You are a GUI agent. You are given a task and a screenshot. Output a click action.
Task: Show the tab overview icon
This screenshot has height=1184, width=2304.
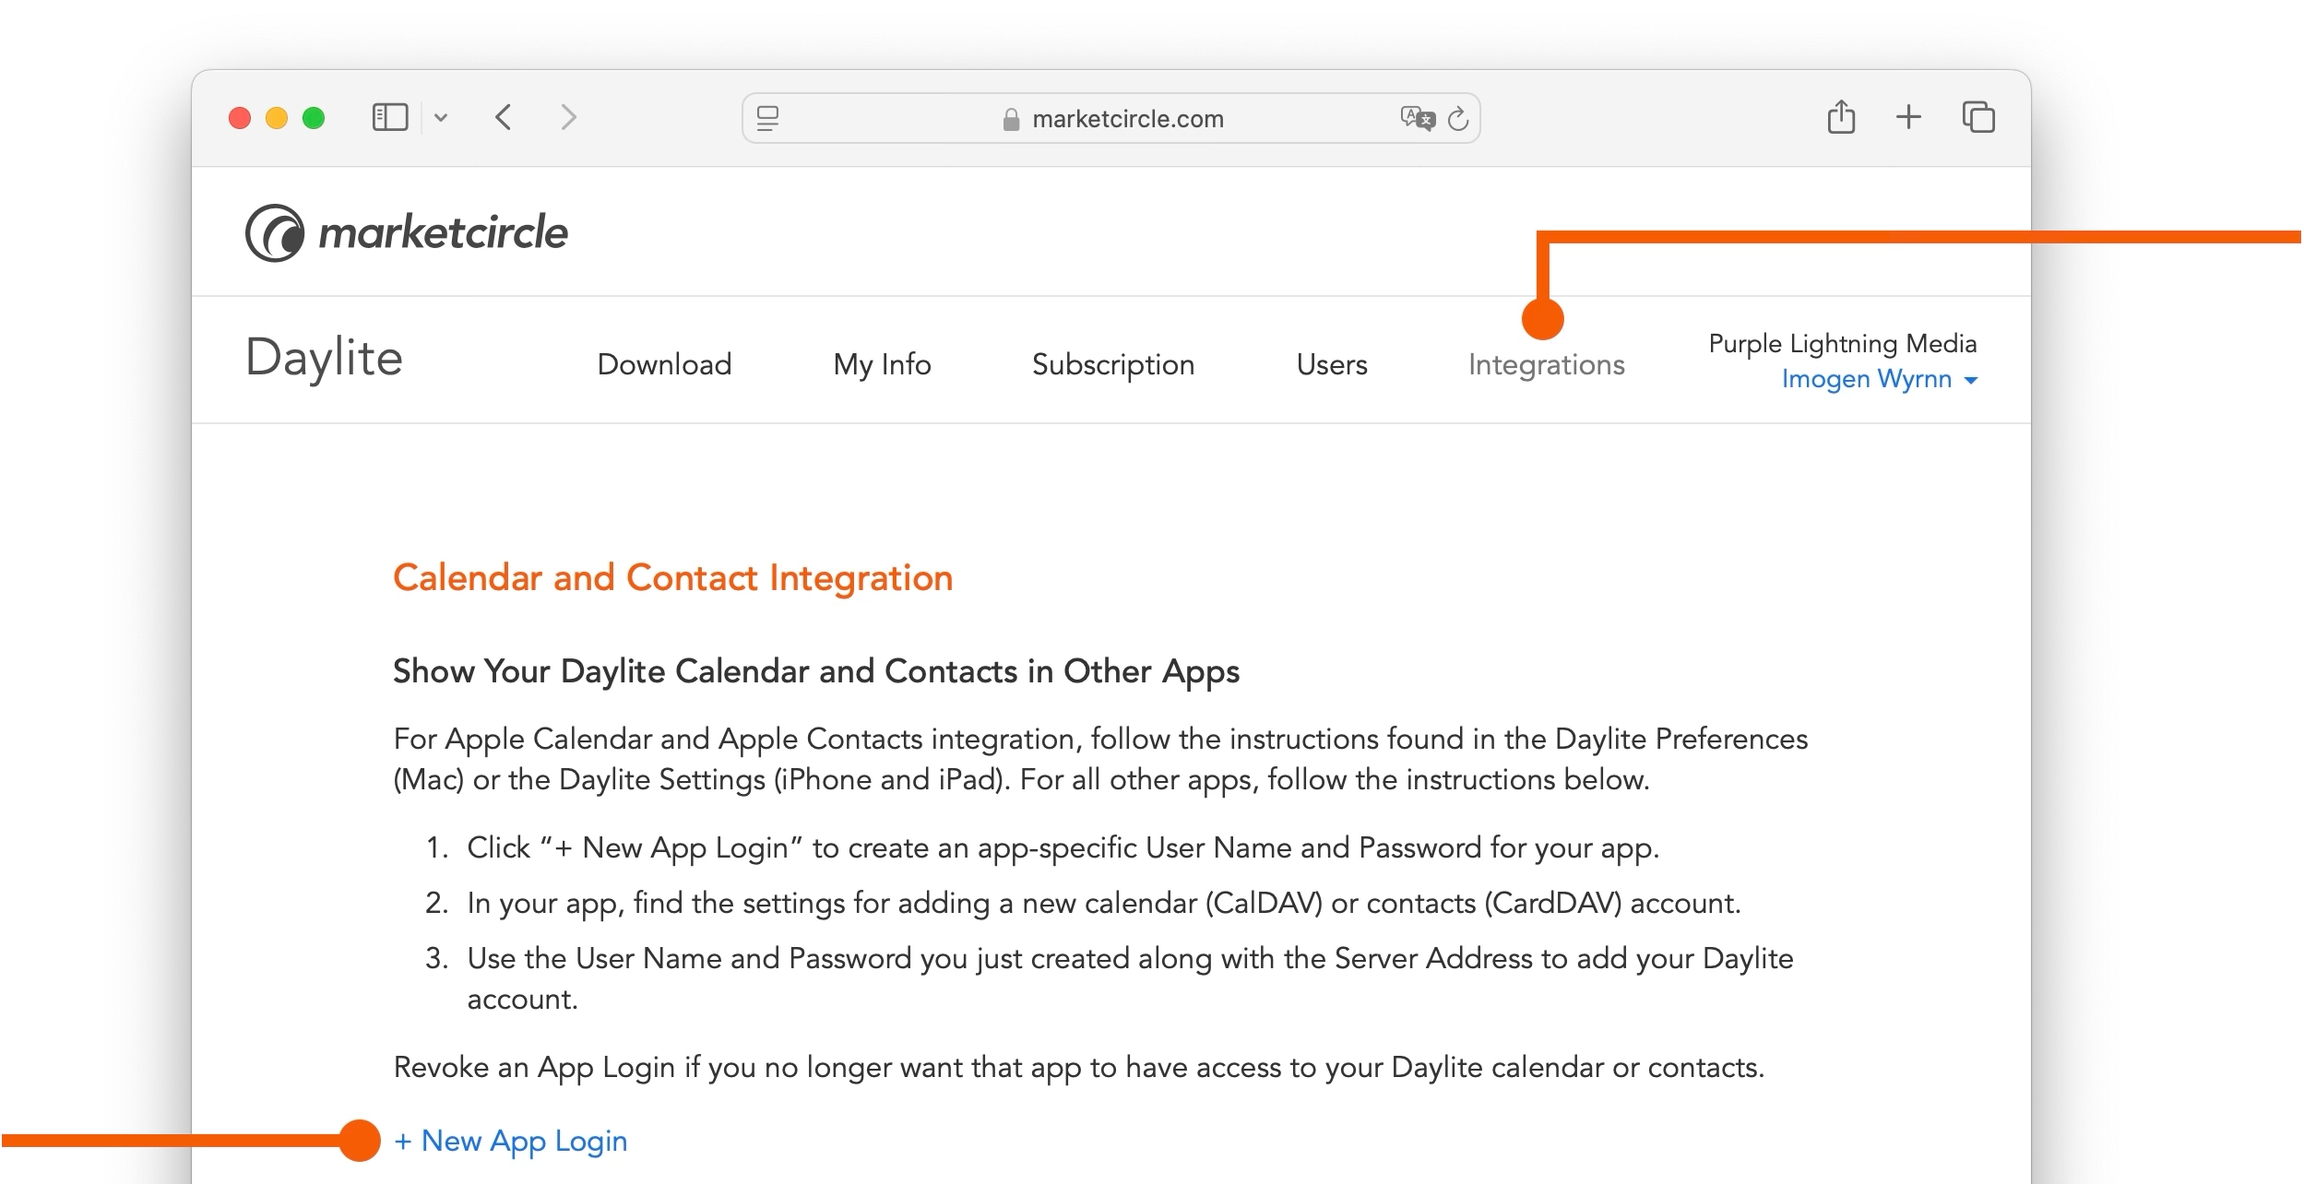tap(1978, 117)
